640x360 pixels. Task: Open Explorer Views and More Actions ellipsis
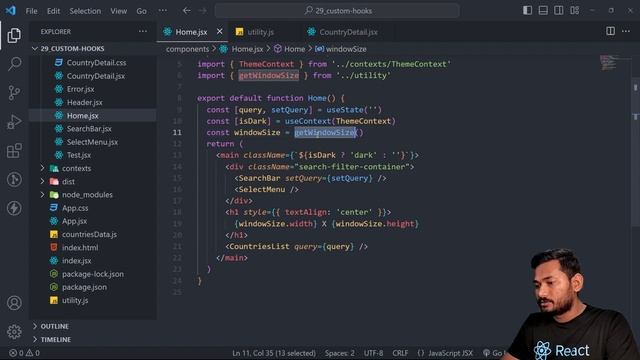click(143, 31)
